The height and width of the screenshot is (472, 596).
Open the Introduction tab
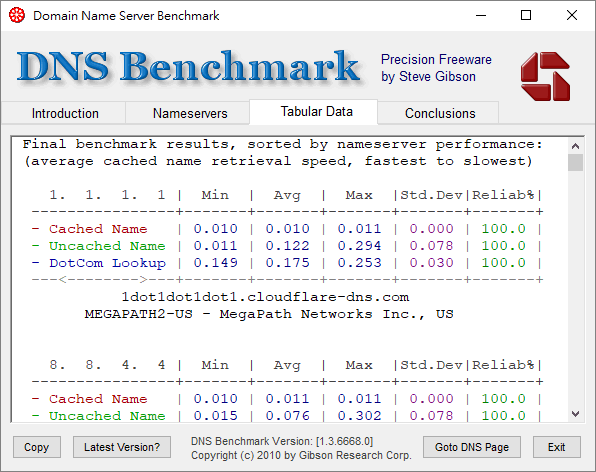tap(65, 113)
